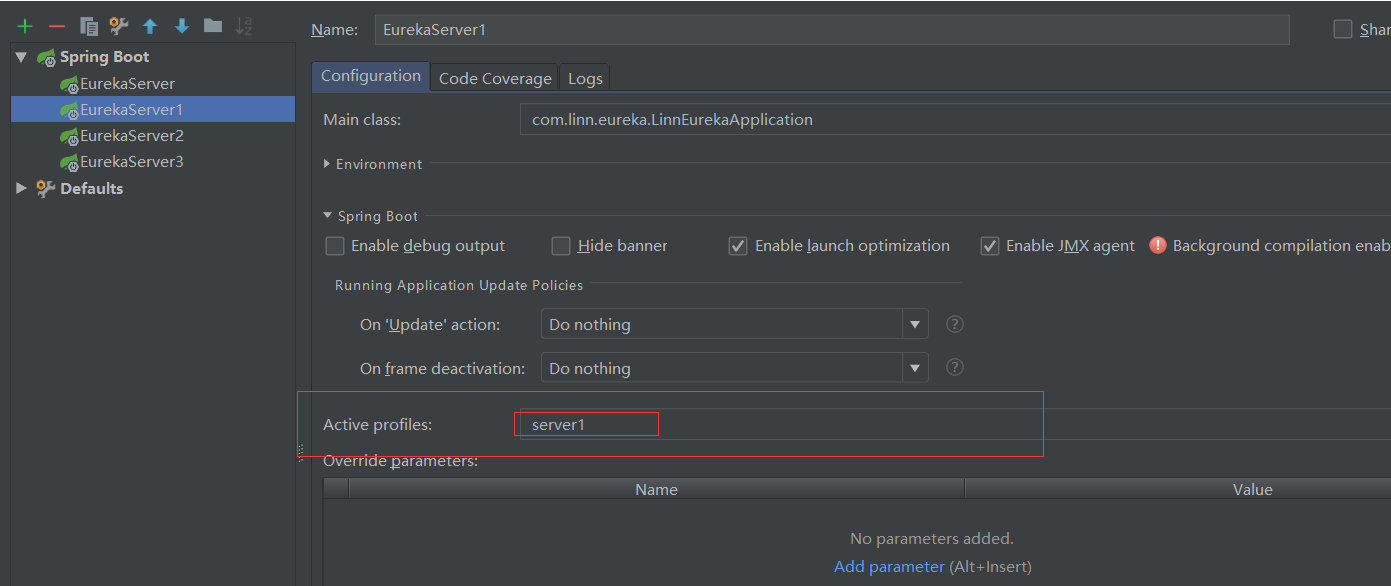Image resolution: width=1391 pixels, height=586 pixels.
Task: Click the Add parameter link
Action: point(889,566)
